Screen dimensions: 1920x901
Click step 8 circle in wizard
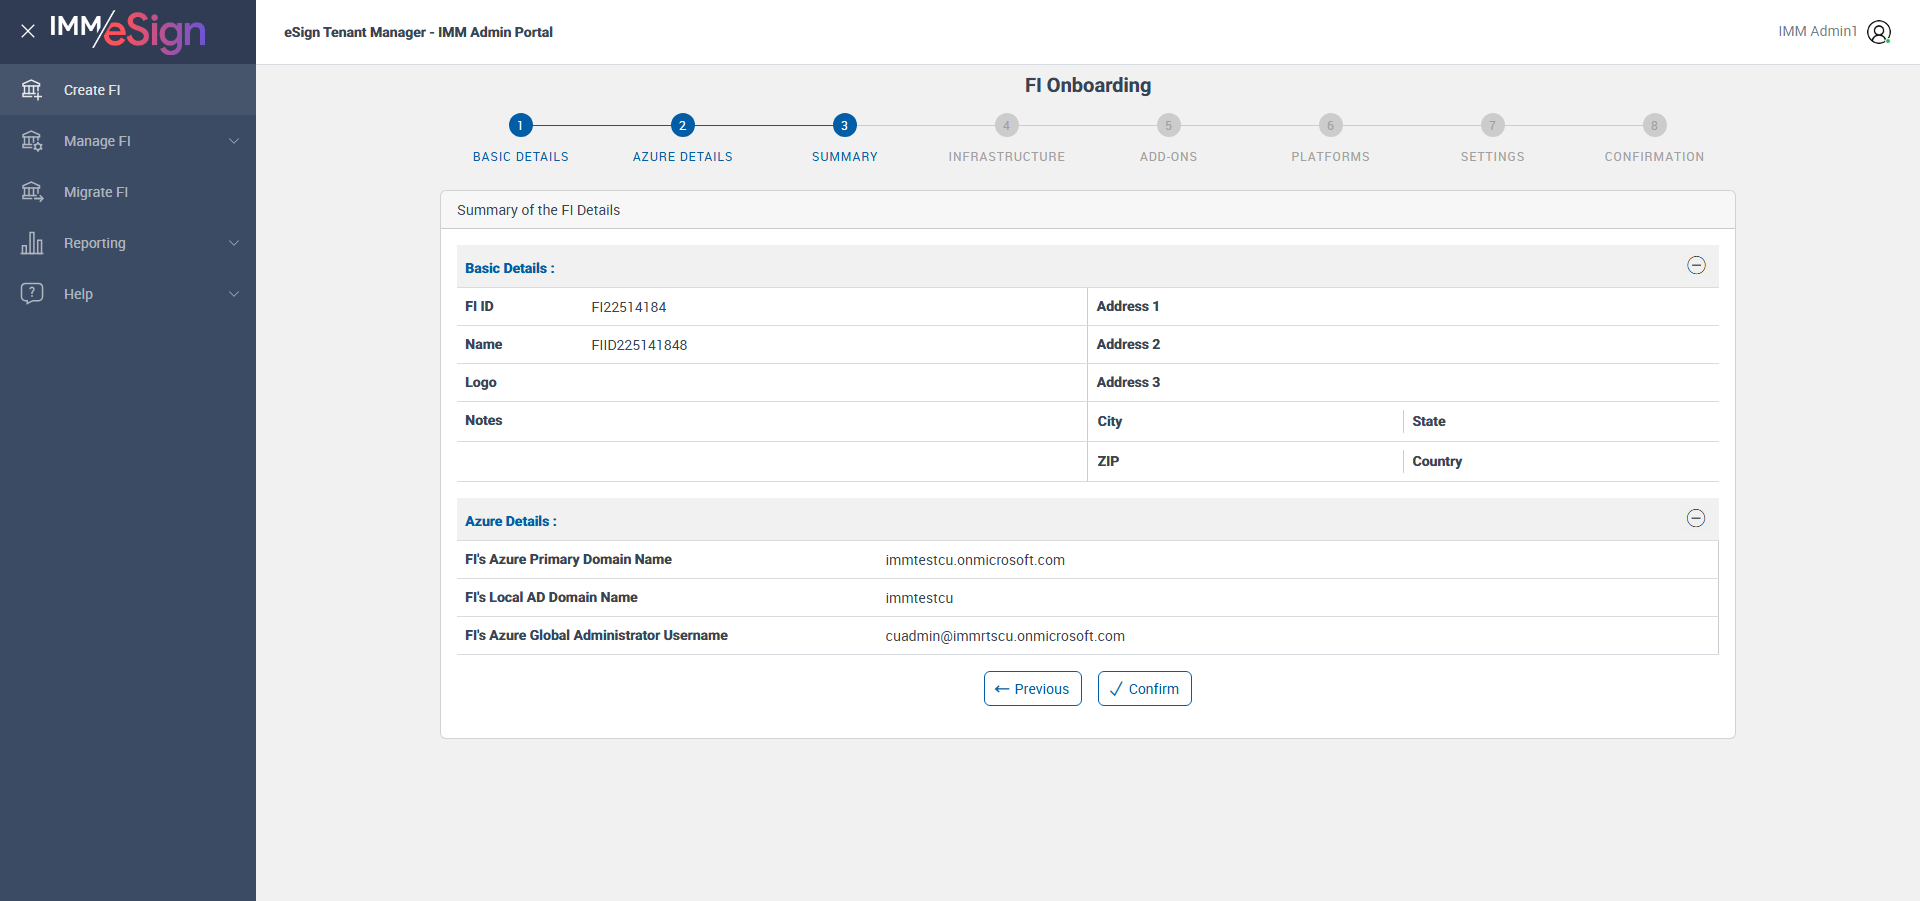1654,125
